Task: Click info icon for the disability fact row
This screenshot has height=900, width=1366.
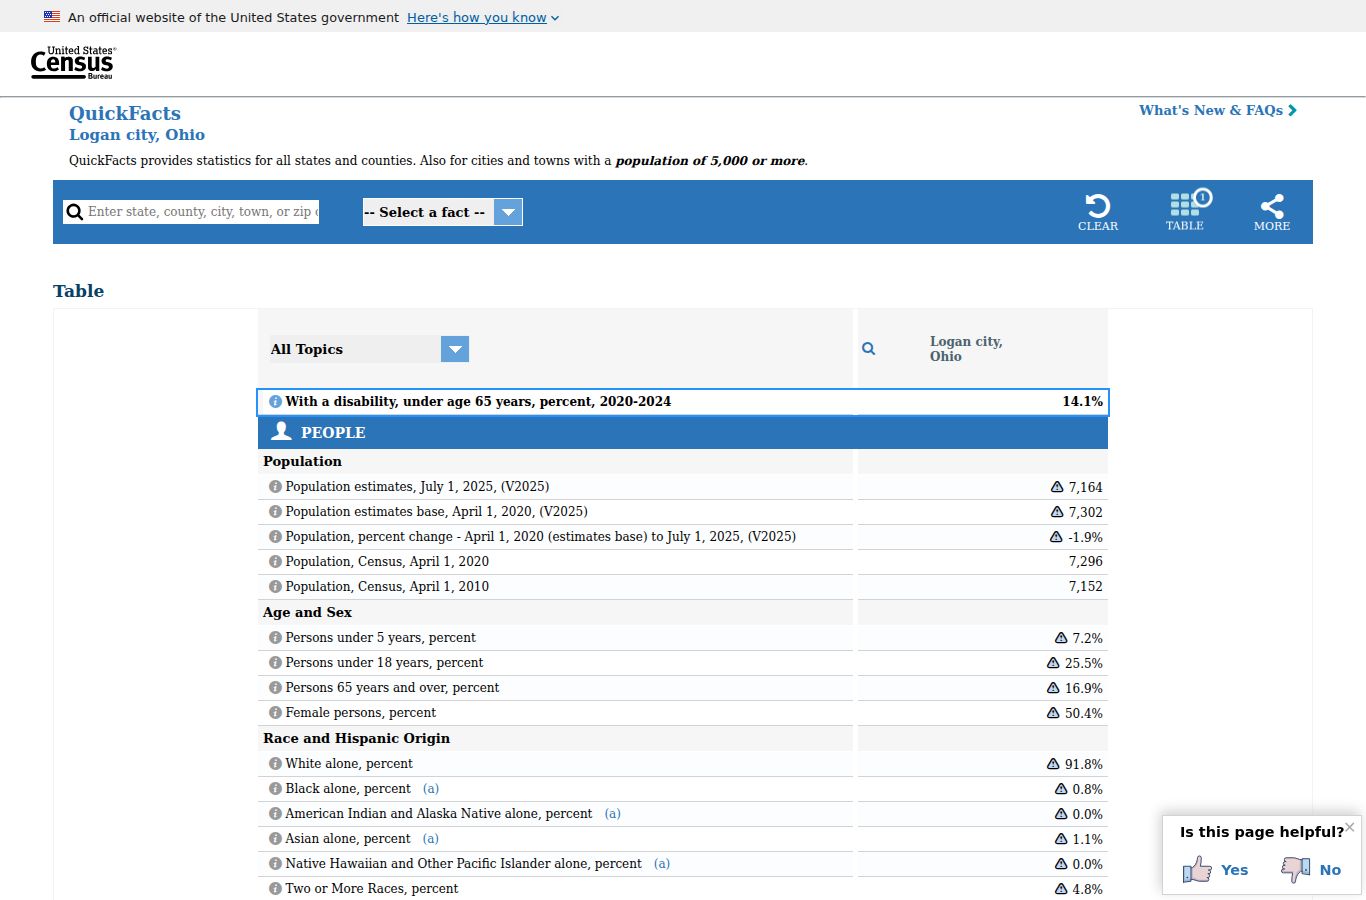Action: [x=275, y=402]
